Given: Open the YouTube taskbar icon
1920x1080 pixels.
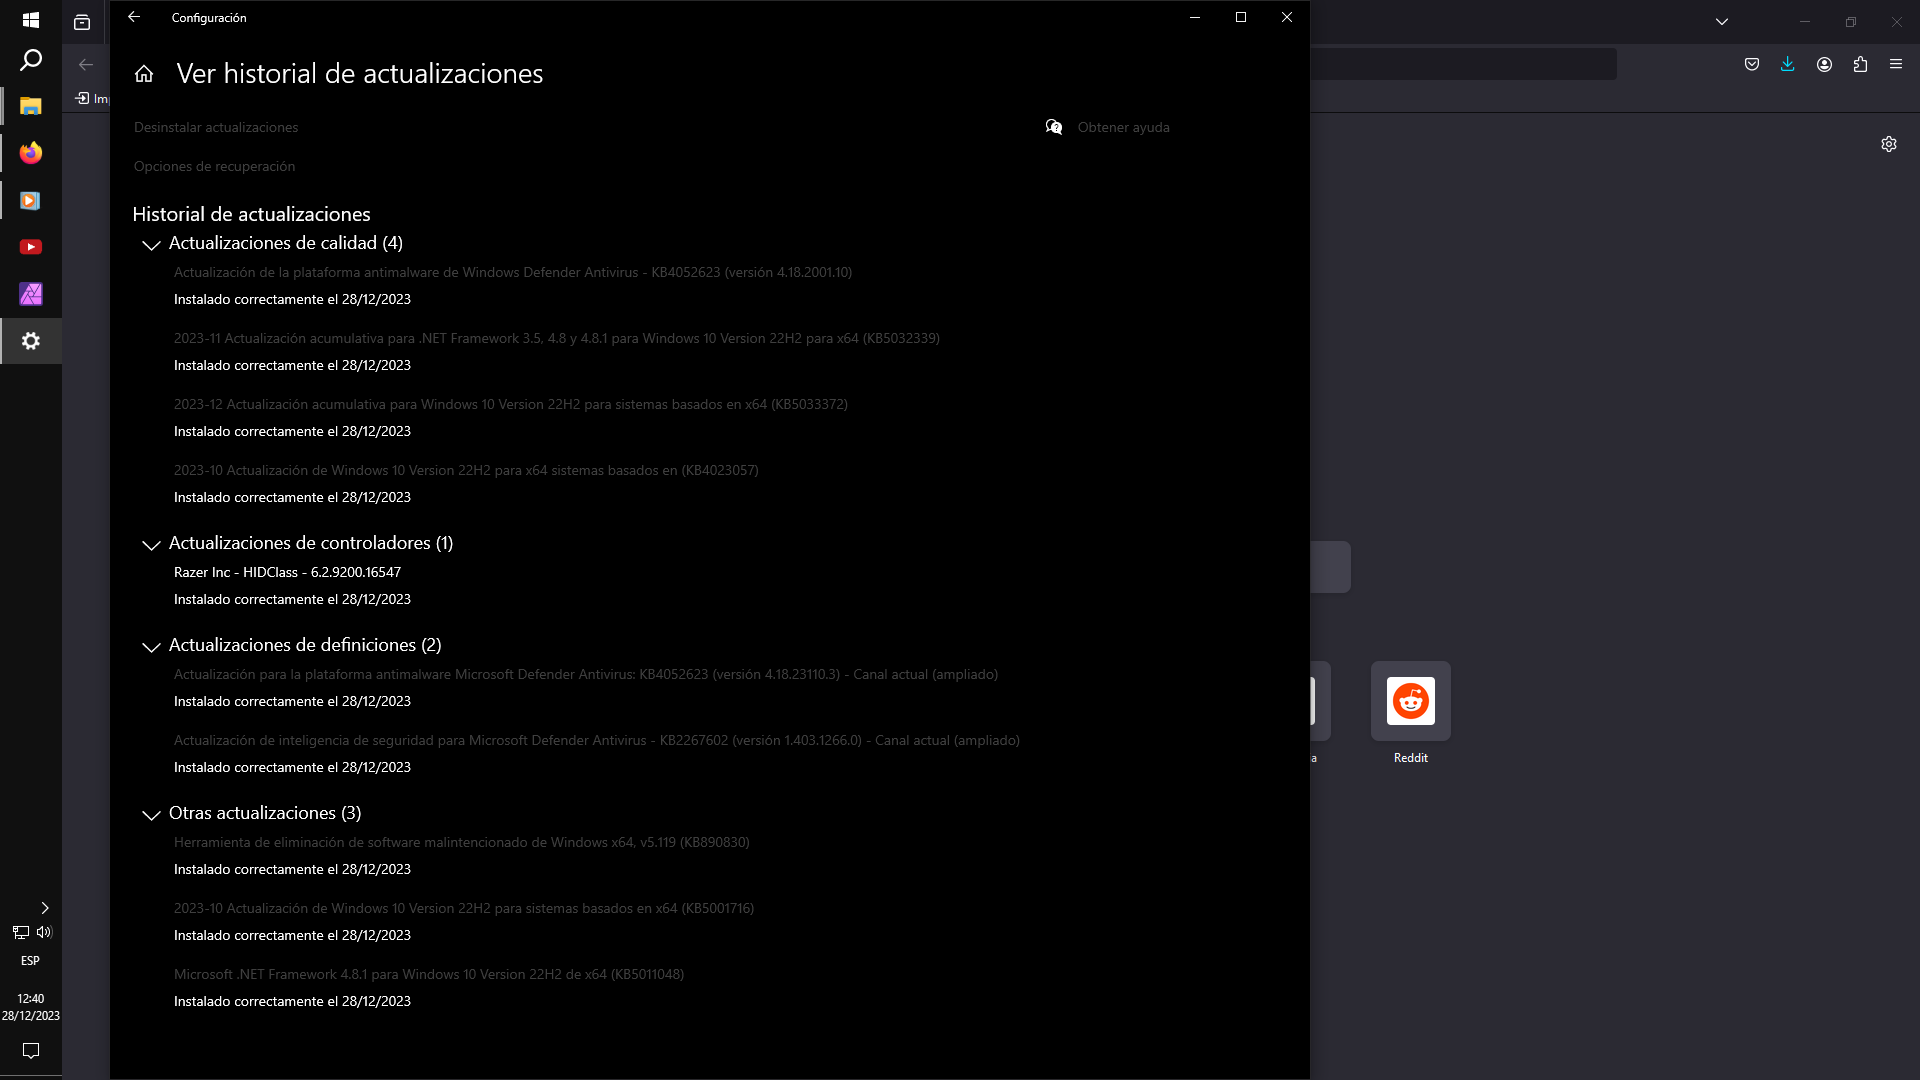Looking at the screenshot, I should 31,247.
